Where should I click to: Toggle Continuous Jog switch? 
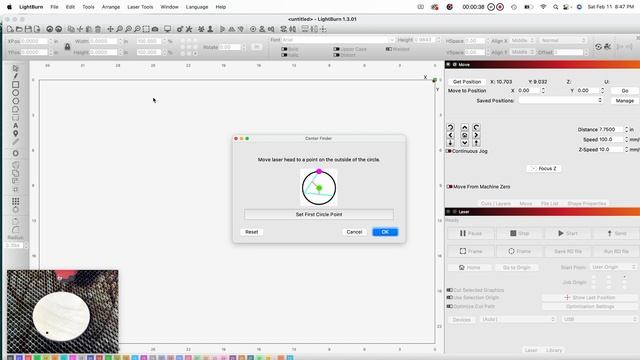[x=449, y=151]
